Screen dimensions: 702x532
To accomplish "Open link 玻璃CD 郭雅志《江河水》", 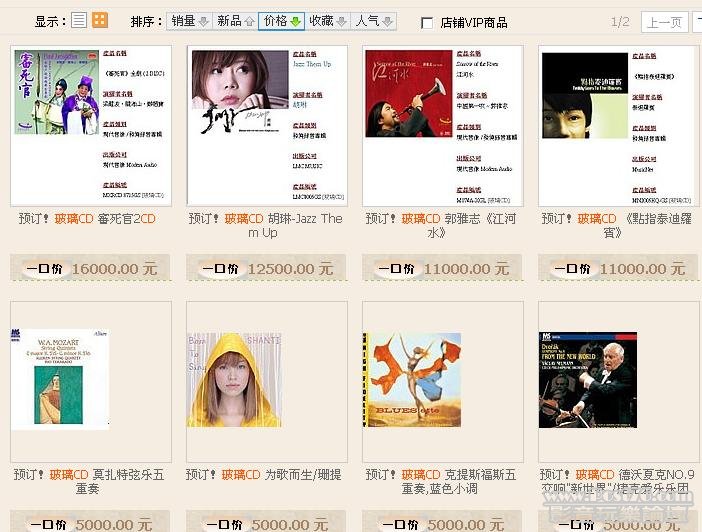I will pyautogui.click(x=441, y=226).
